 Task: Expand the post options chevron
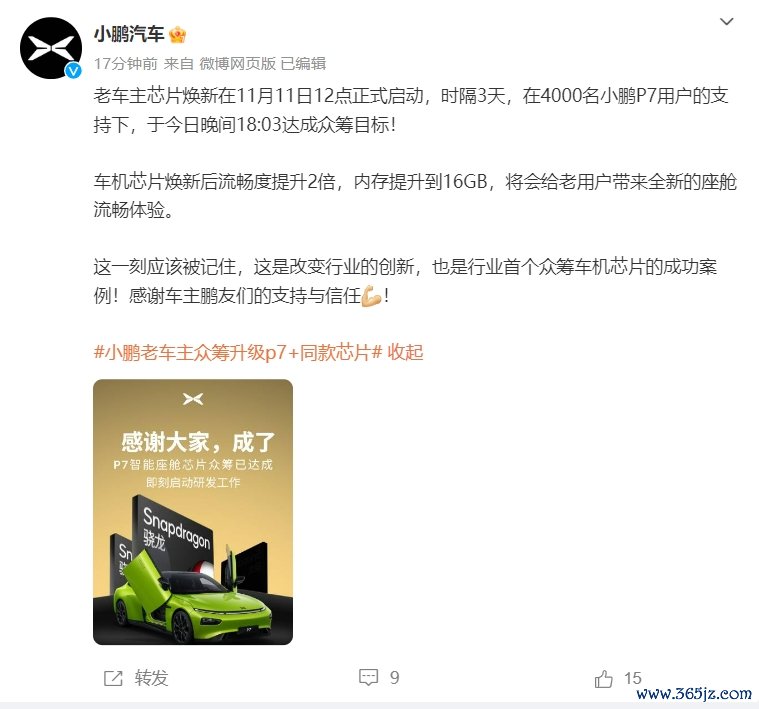coord(727,22)
